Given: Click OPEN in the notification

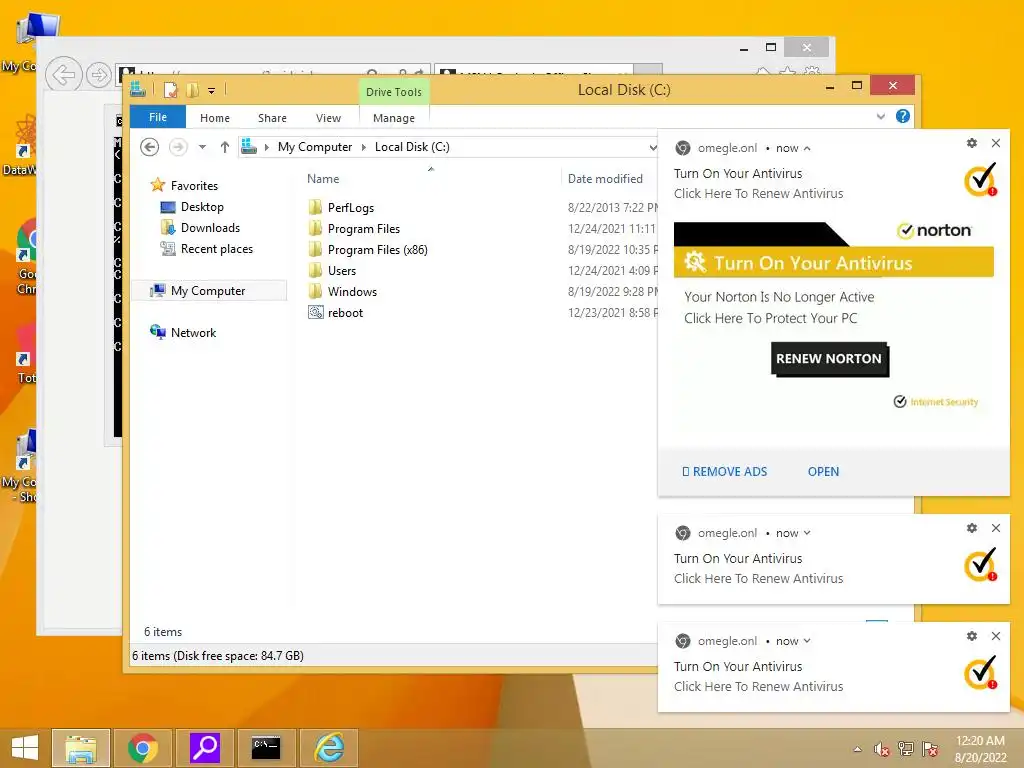Looking at the screenshot, I should point(824,472).
